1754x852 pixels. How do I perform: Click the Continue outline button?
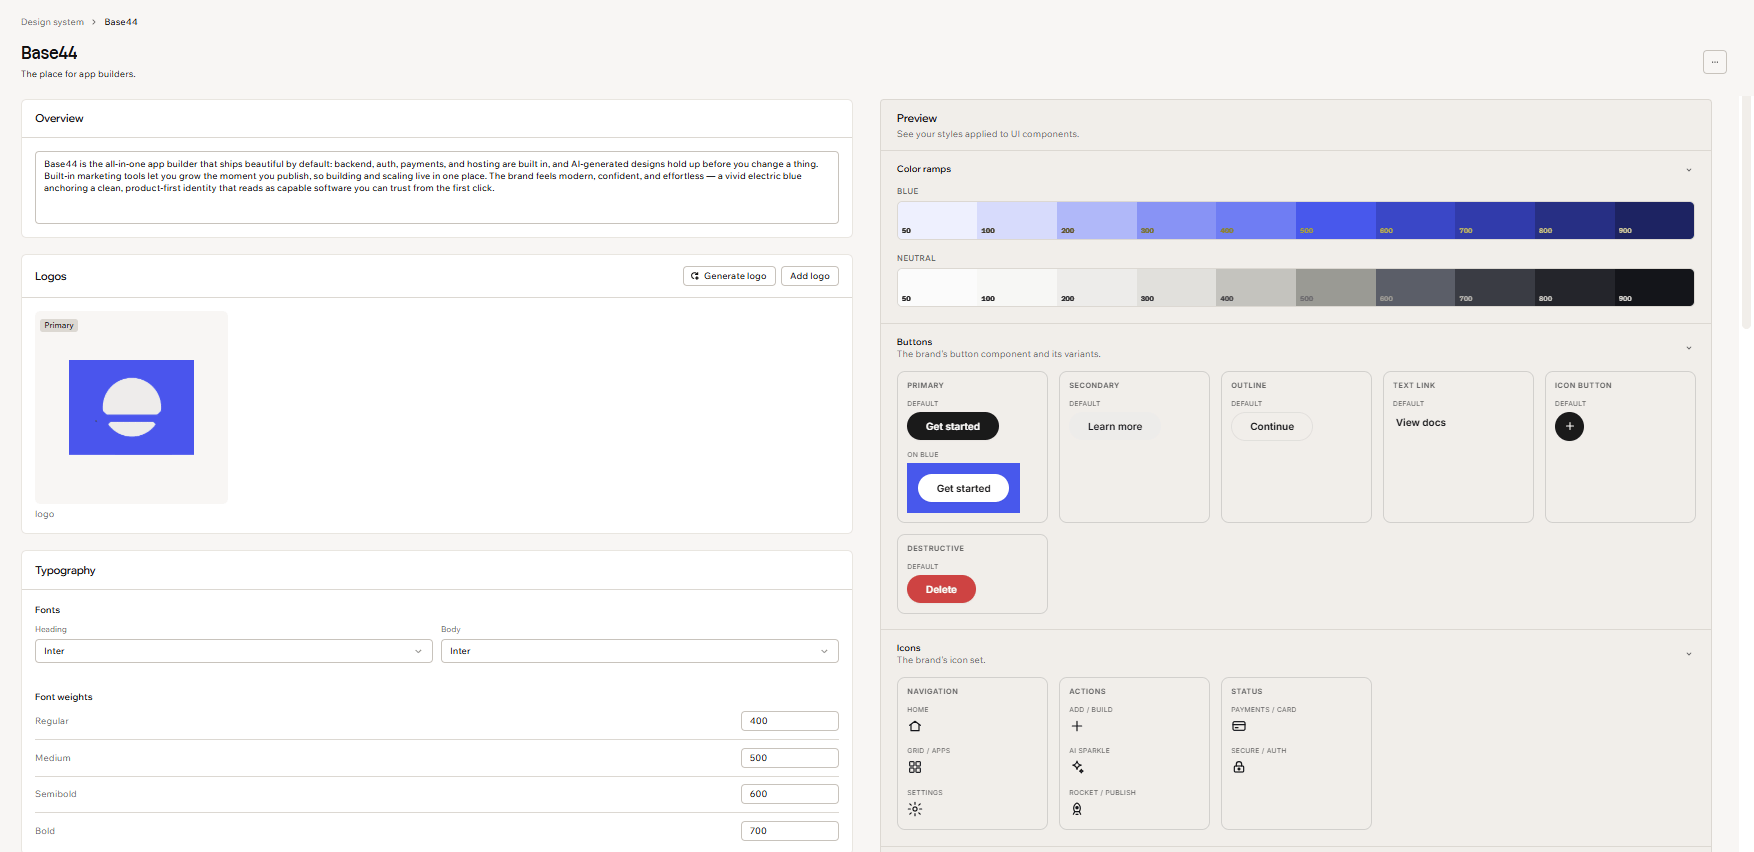click(1272, 426)
